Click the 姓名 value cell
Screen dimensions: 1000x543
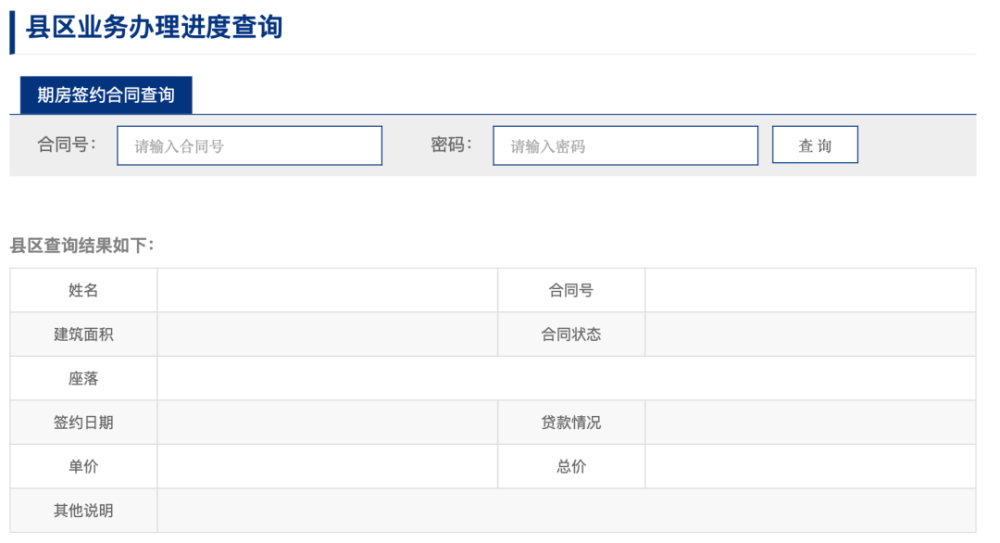pos(327,290)
